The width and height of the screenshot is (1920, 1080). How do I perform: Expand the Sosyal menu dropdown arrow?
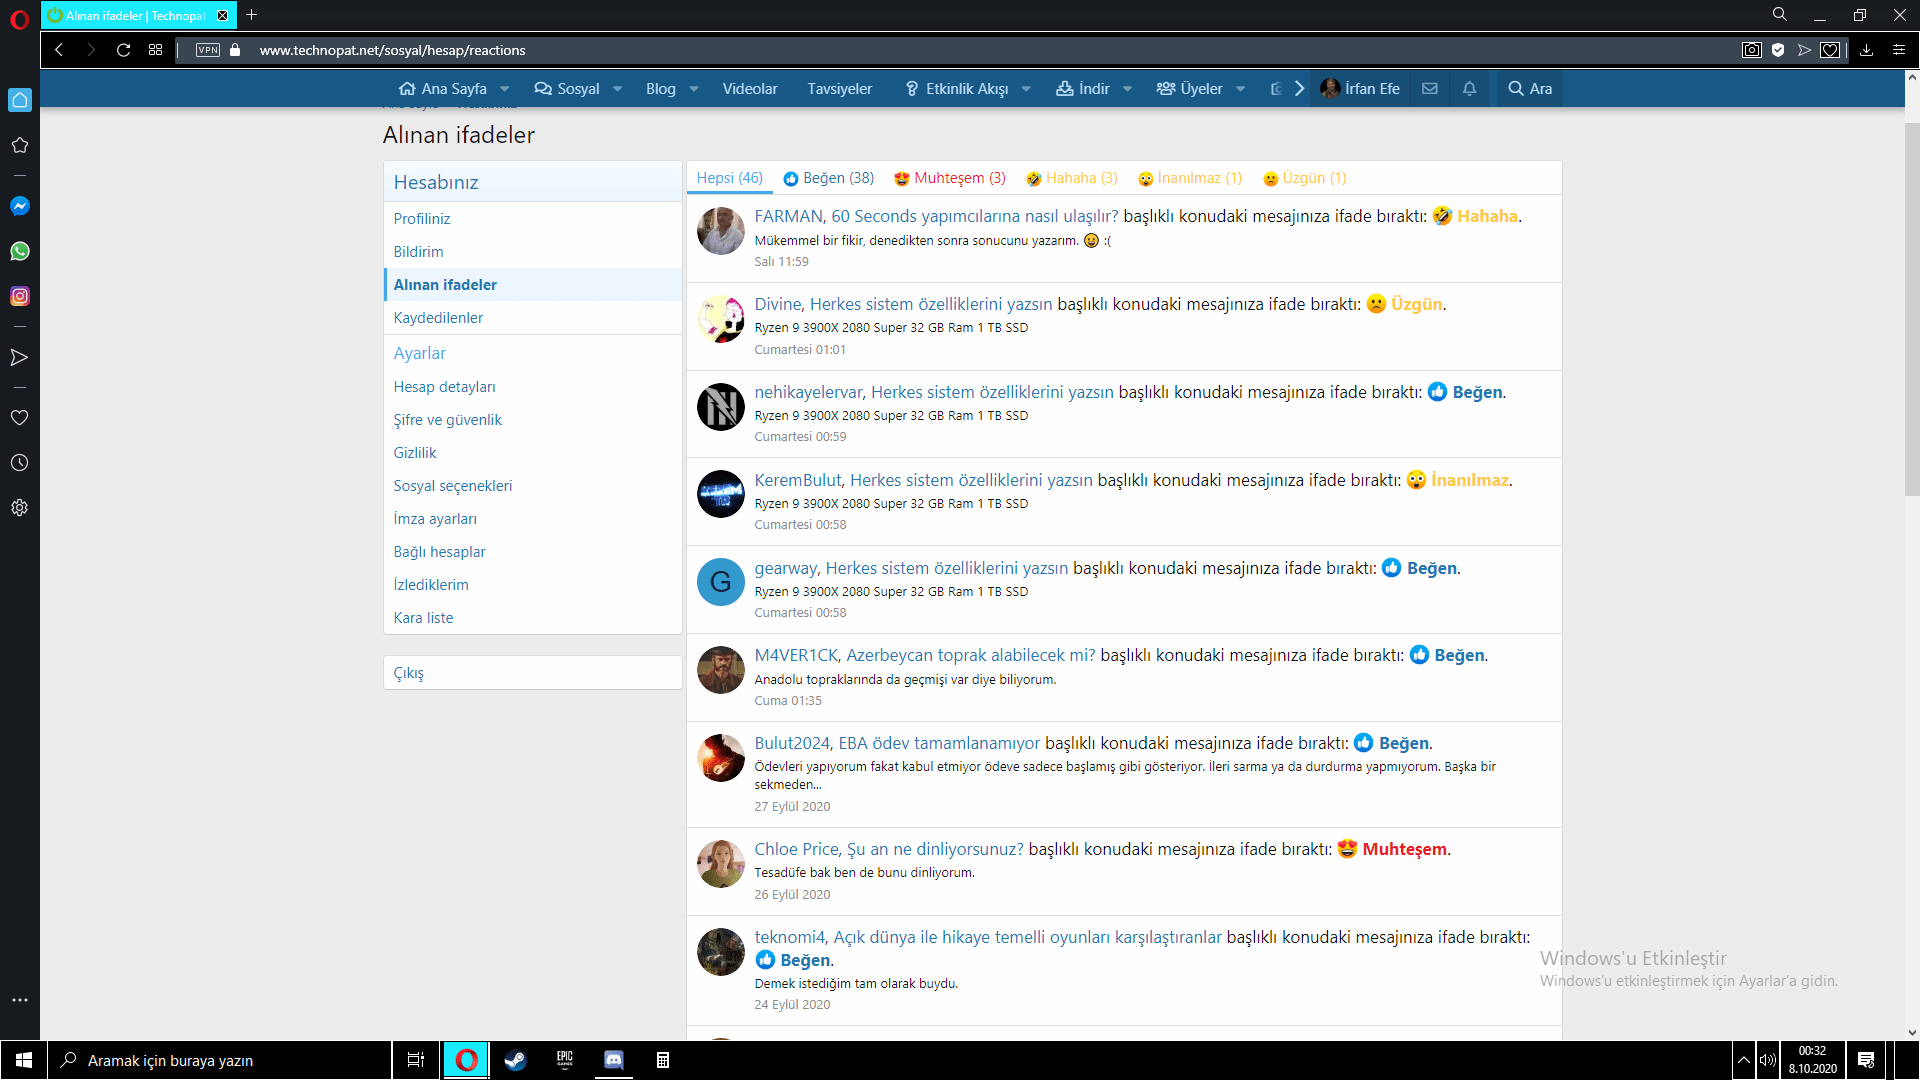(x=618, y=89)
